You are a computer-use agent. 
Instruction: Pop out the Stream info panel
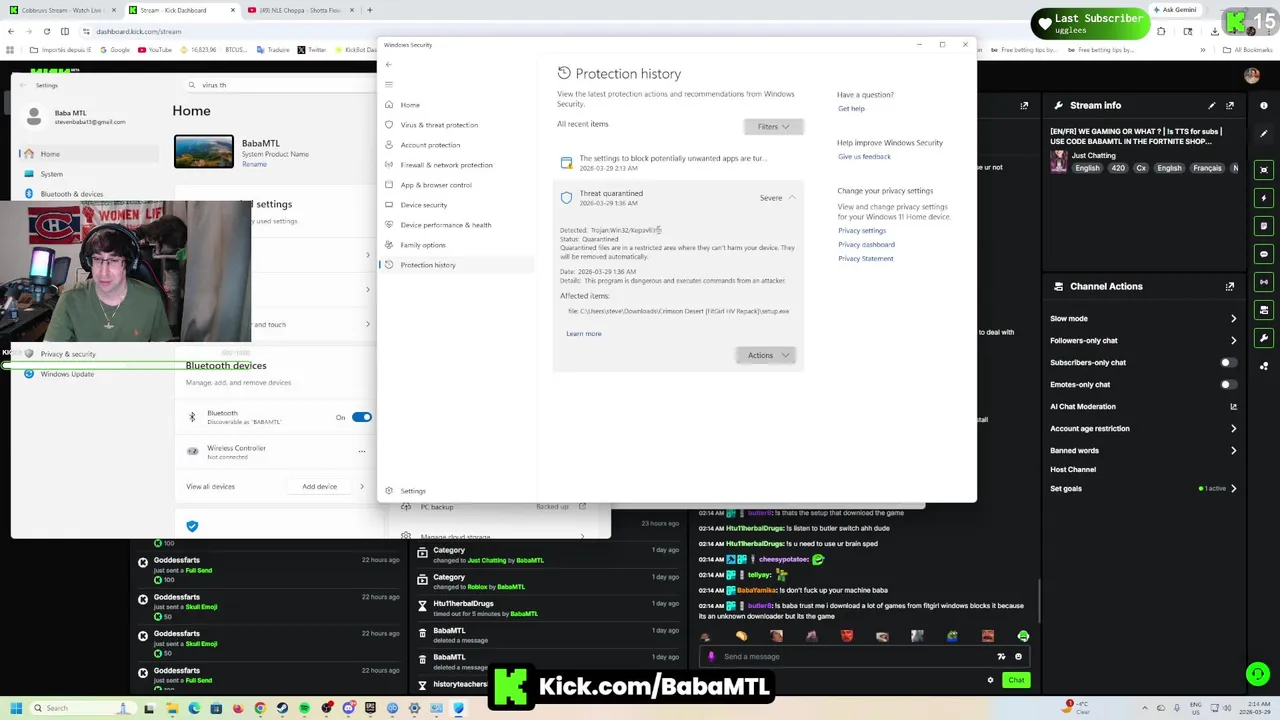(1230, 105)
